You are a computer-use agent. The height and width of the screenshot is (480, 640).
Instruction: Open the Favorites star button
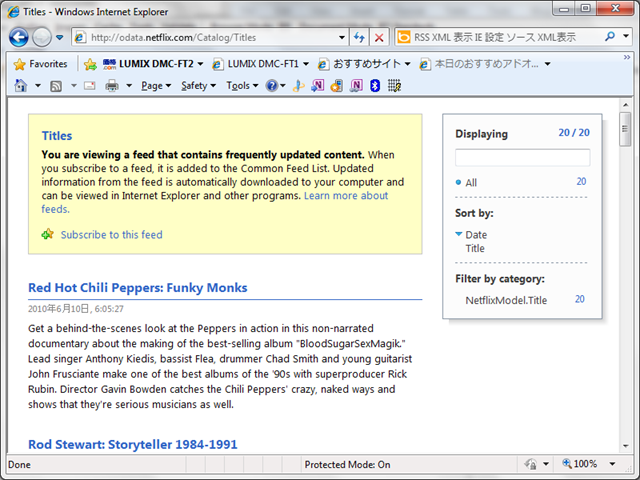click(x=38, y=64)
